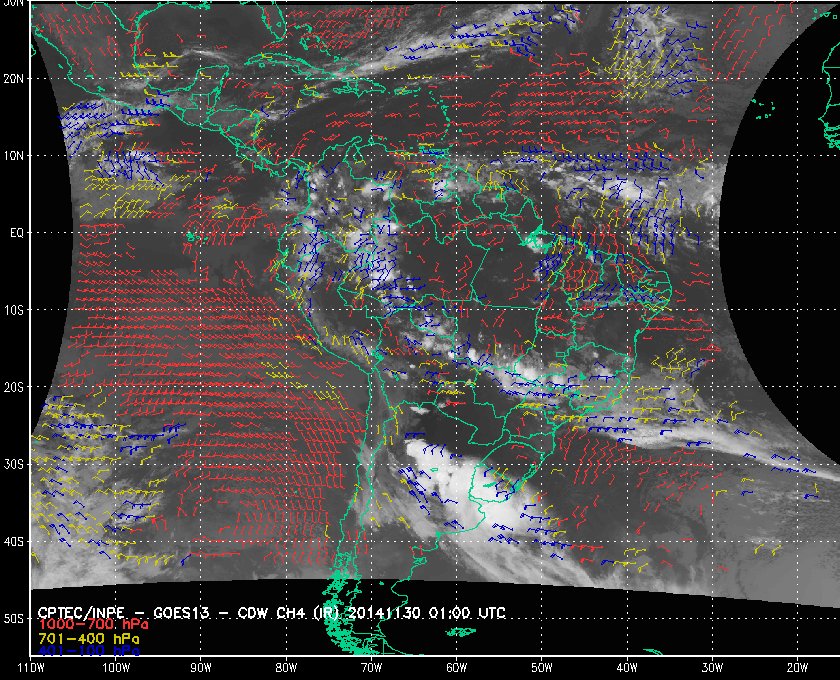Select the red 1000-700 hPa legend entry
Screen dimensions: 840x680
pos(93,625)
